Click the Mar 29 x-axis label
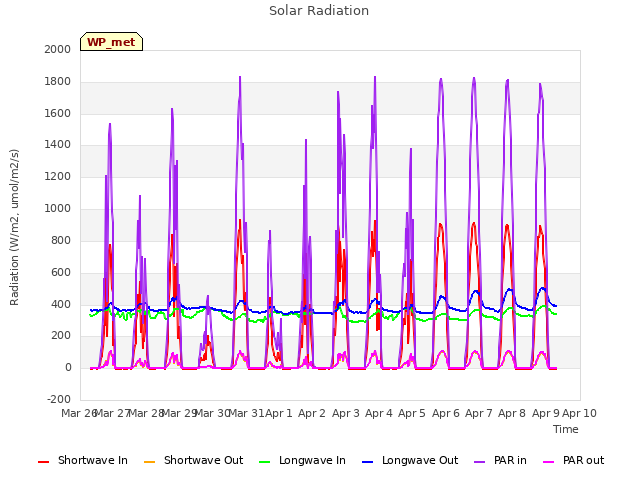 pyautogui.click(x=179, y=413)
